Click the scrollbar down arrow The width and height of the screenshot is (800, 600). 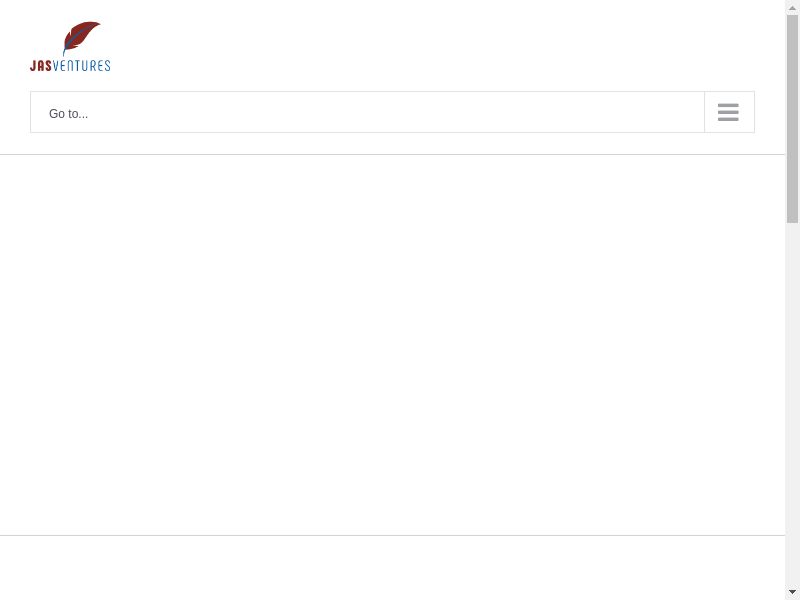[792, 592]
